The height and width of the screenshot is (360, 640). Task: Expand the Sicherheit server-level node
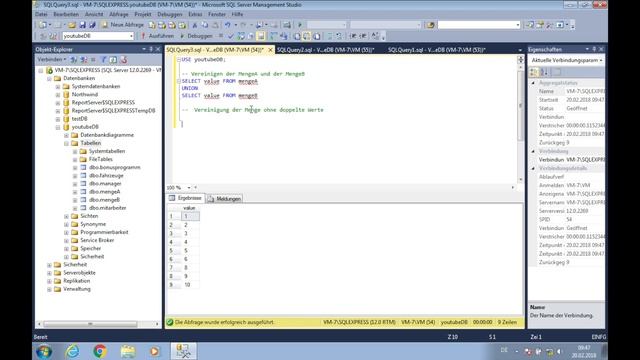(49, 265)
